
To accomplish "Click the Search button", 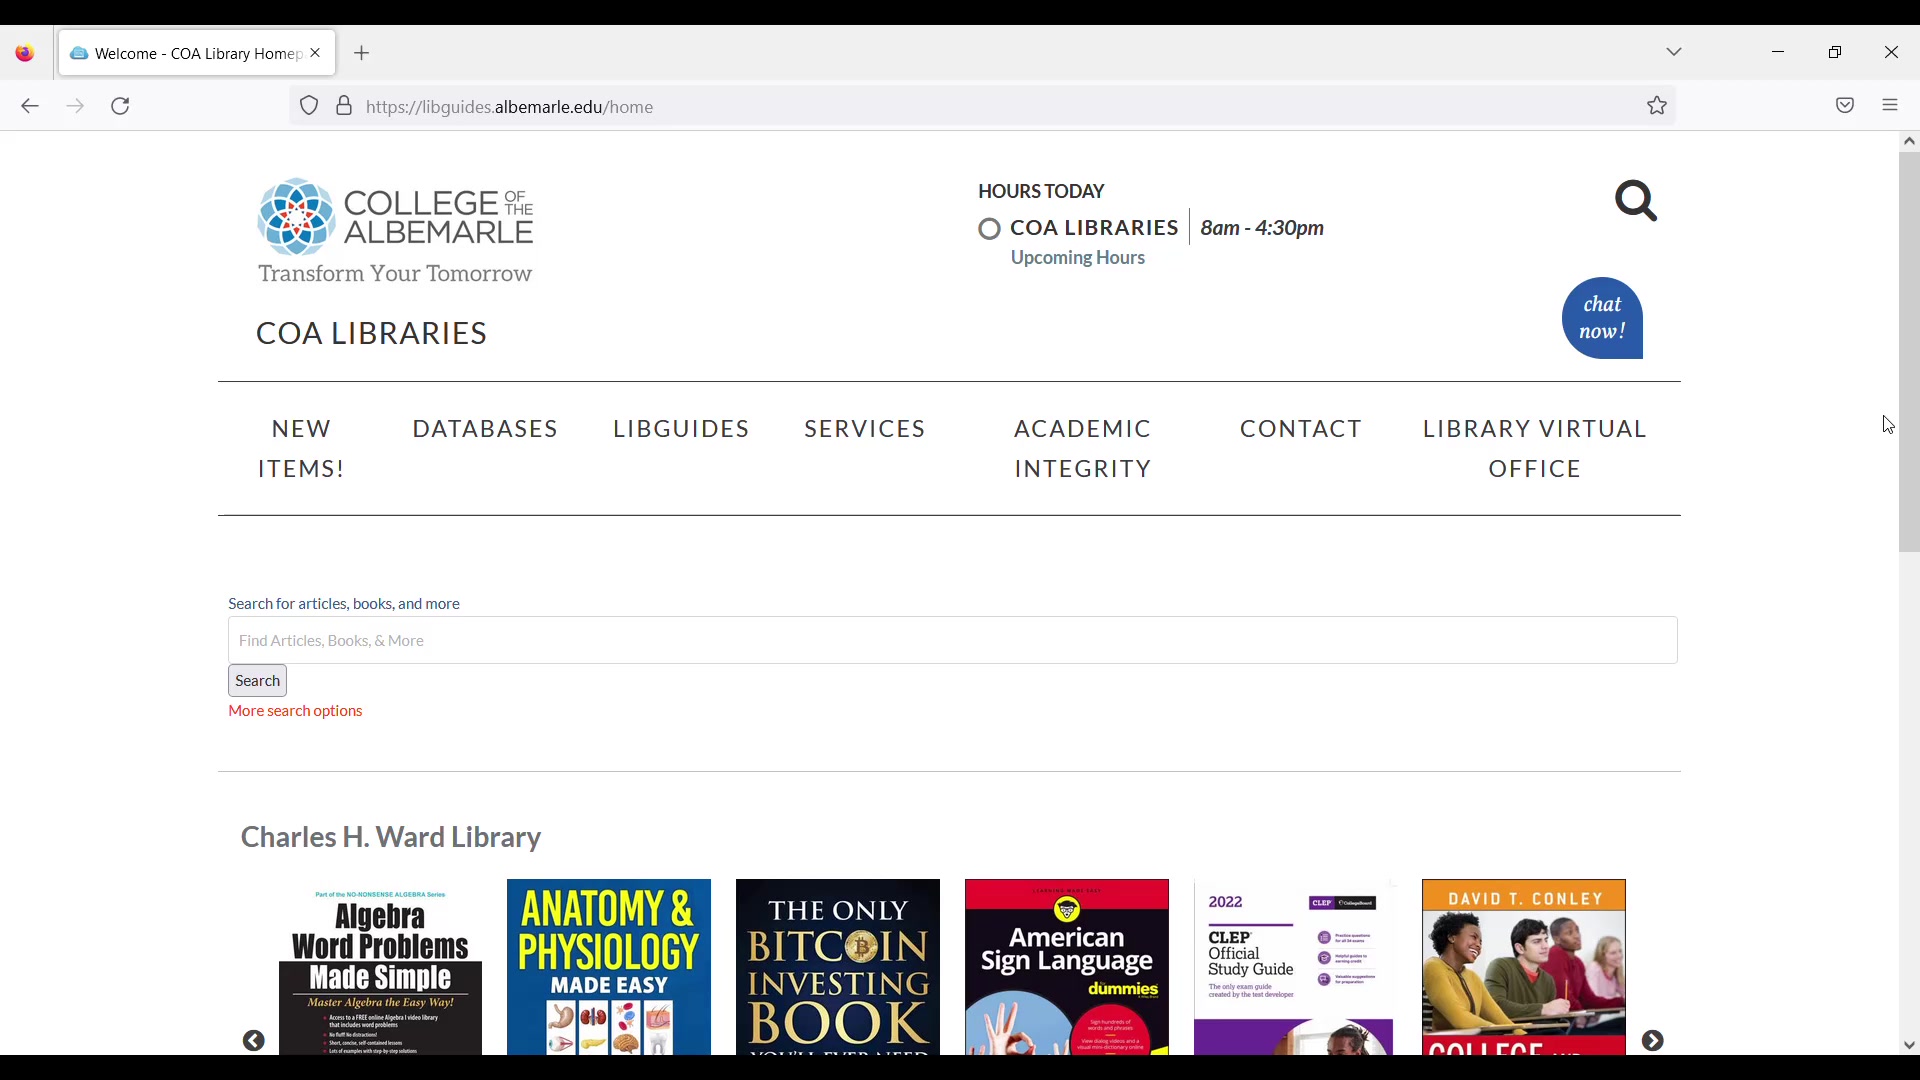I will point(258,681).
